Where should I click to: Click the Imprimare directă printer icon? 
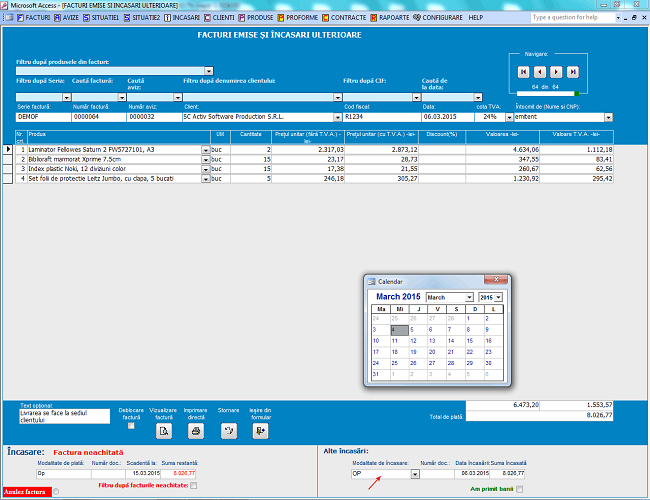pos(196,431)
